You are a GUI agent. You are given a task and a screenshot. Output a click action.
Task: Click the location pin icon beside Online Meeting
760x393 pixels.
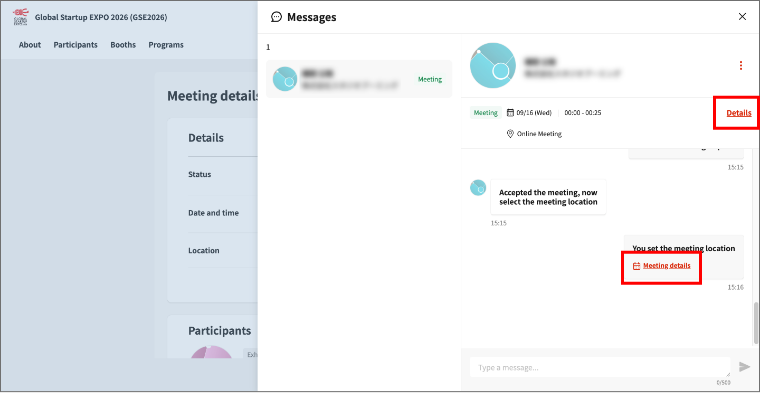point(510,133)
